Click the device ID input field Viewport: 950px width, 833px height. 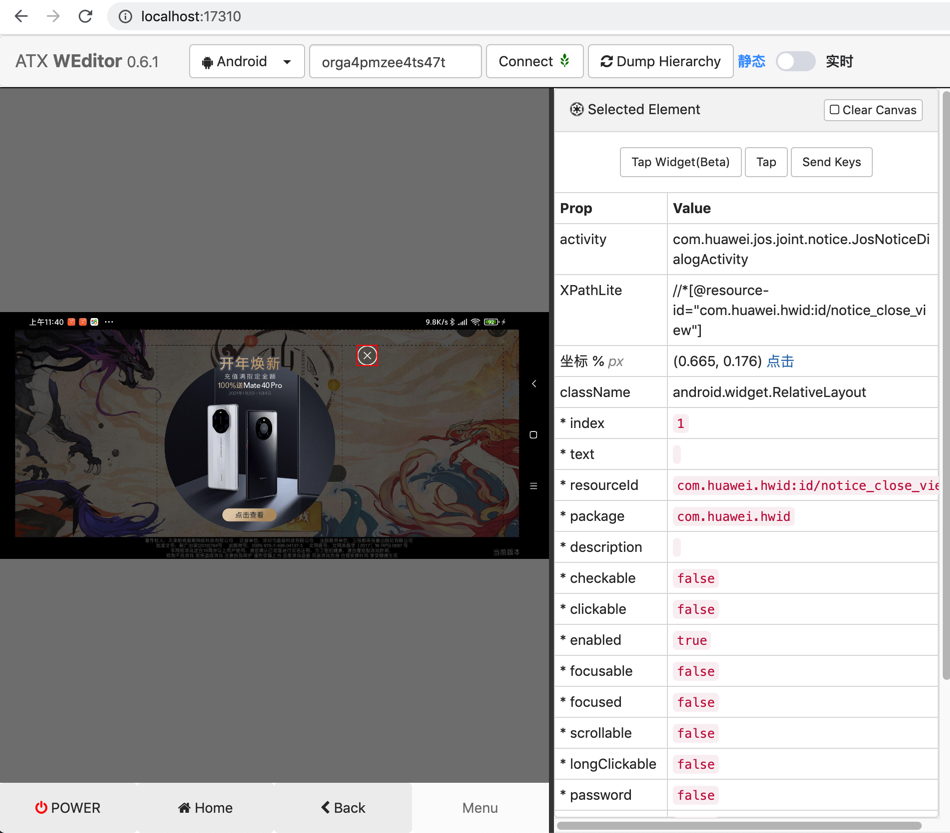(x=395, y=62)
